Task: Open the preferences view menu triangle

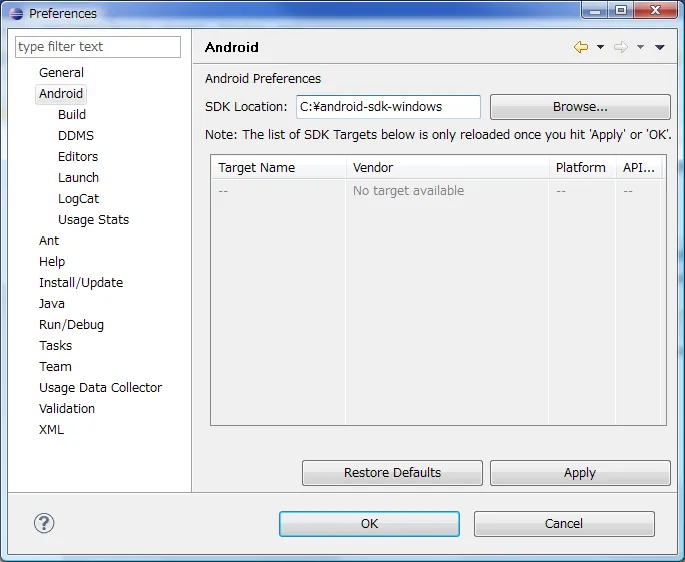Action: [x=660, y=47]
